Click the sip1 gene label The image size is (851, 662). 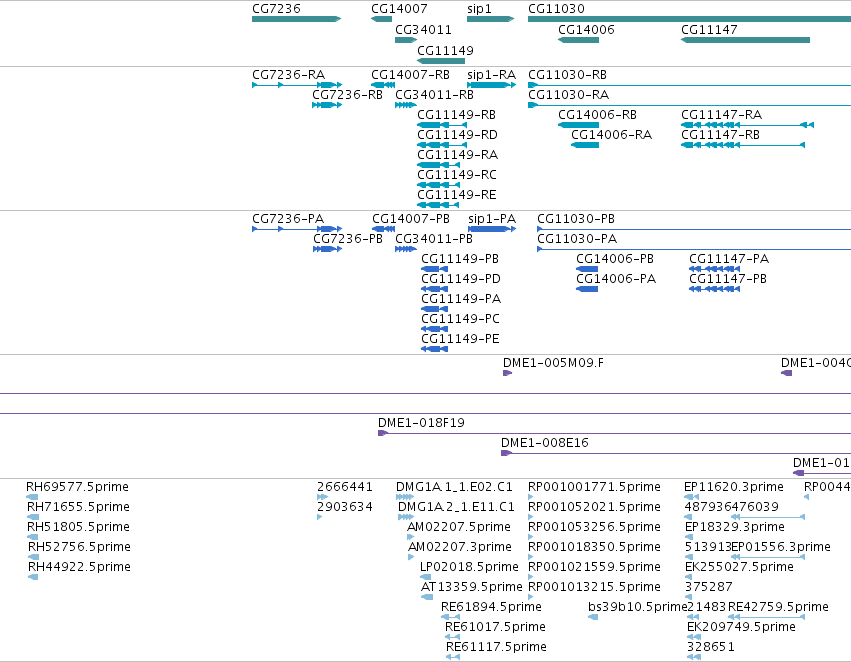(x=479, y=9)
